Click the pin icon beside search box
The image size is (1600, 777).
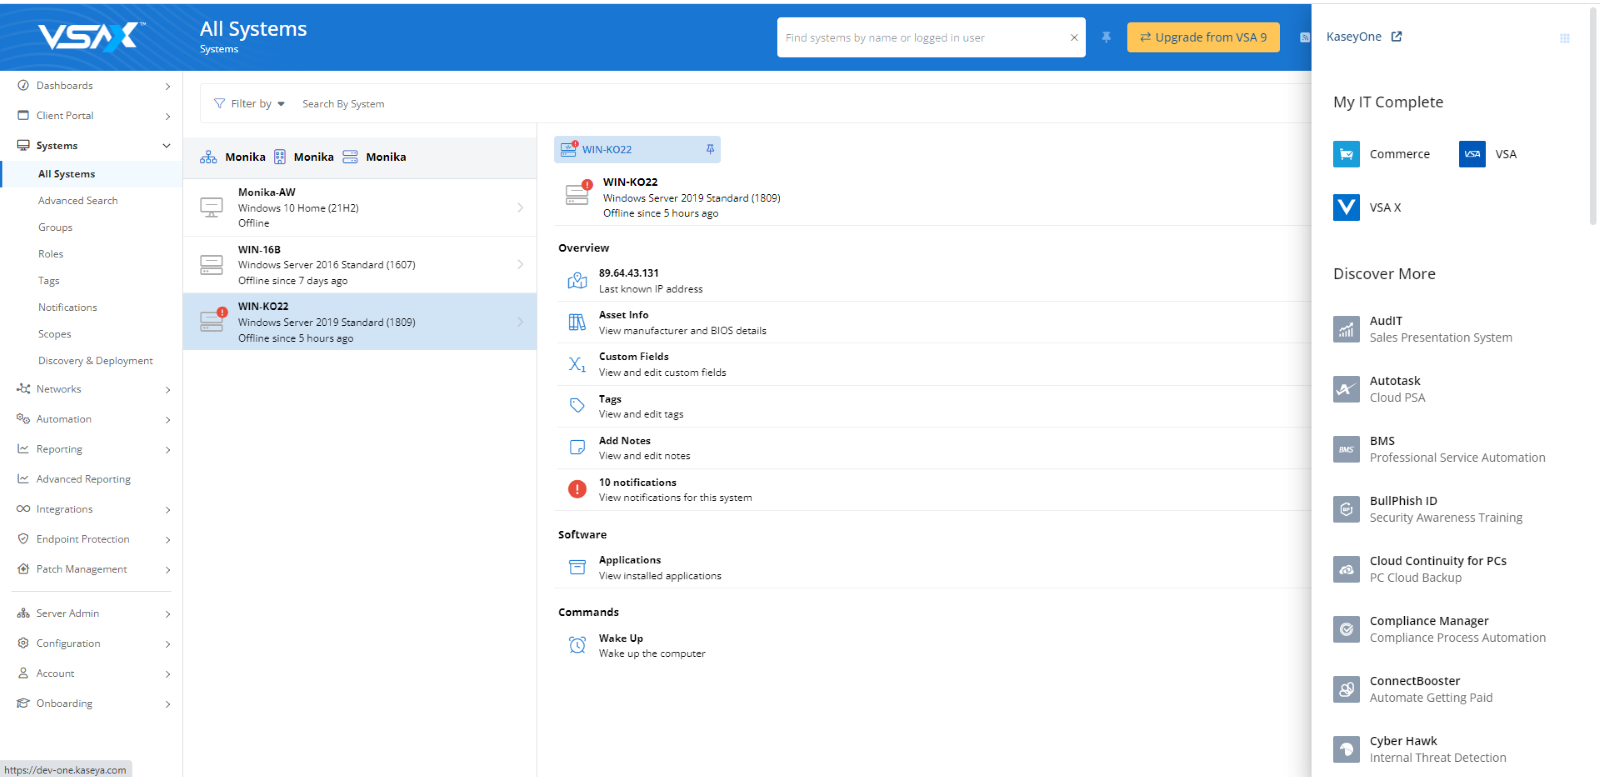pos(1106,37)
